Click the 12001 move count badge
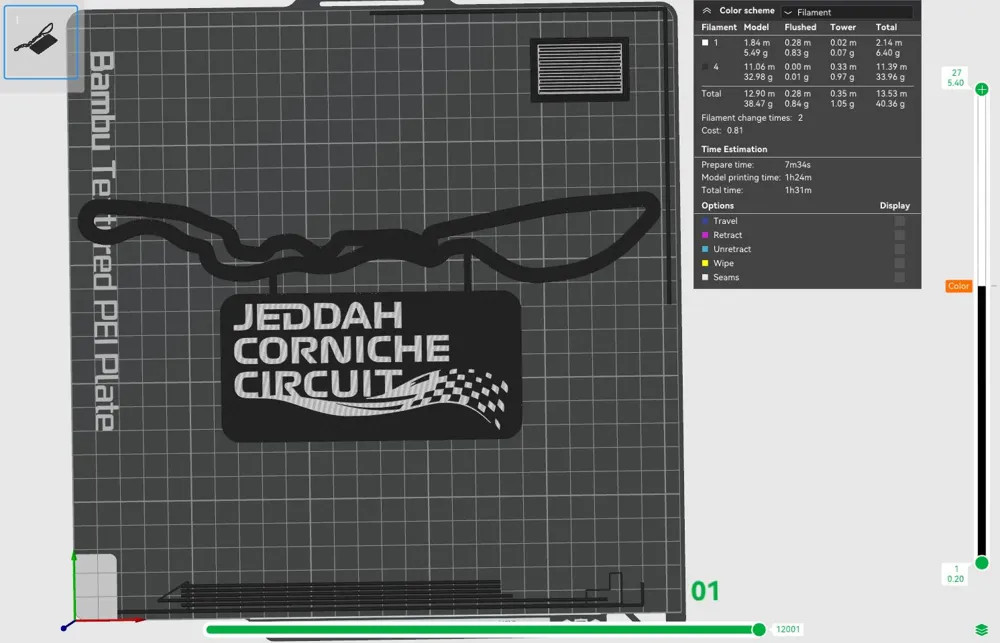The image size is (1000, 643). [x=788, y=629]
